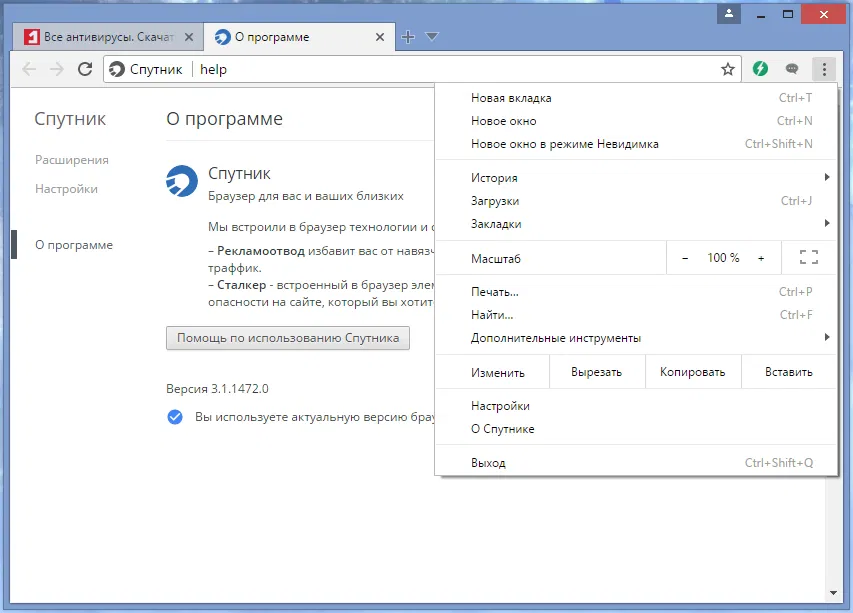Screen dimensions: 853x613
Task: Click the chat bubble extension icon
Action: coord(792,69)
